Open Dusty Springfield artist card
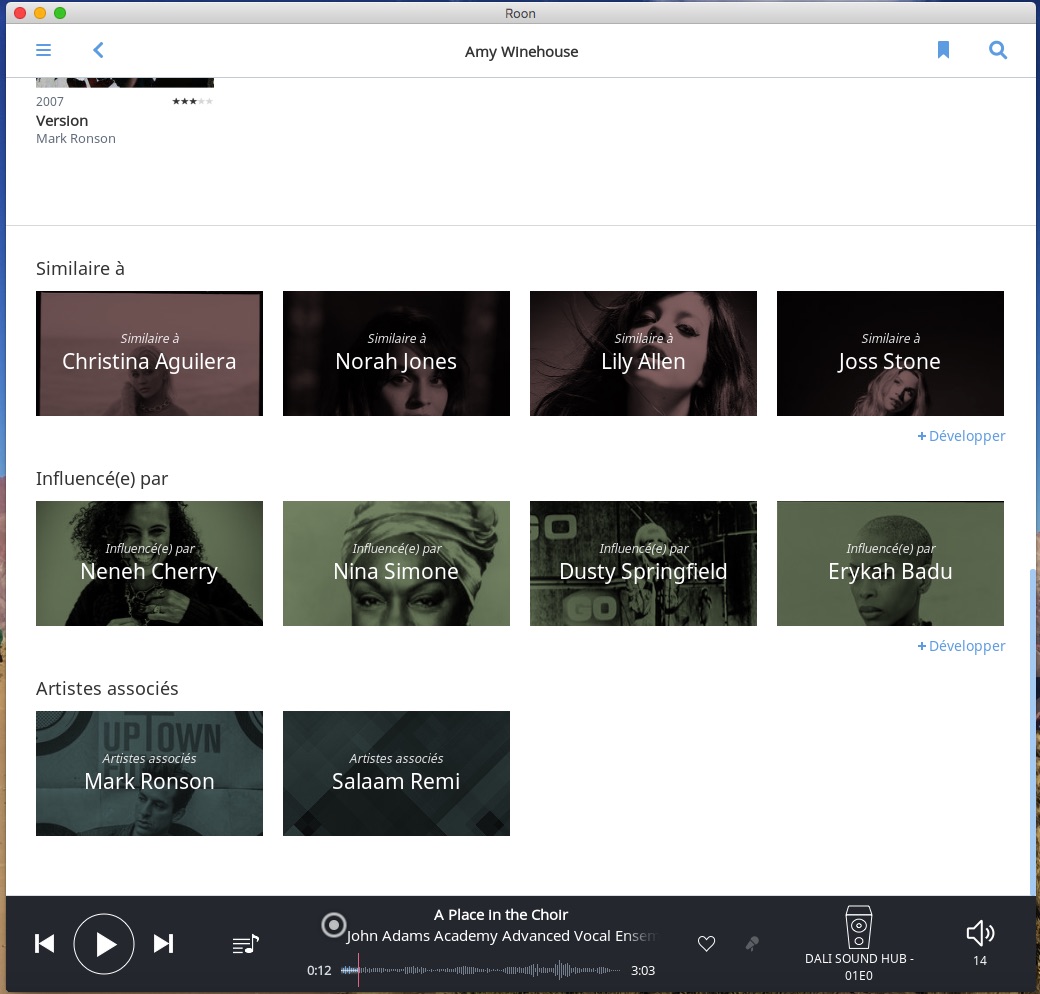 643,564
